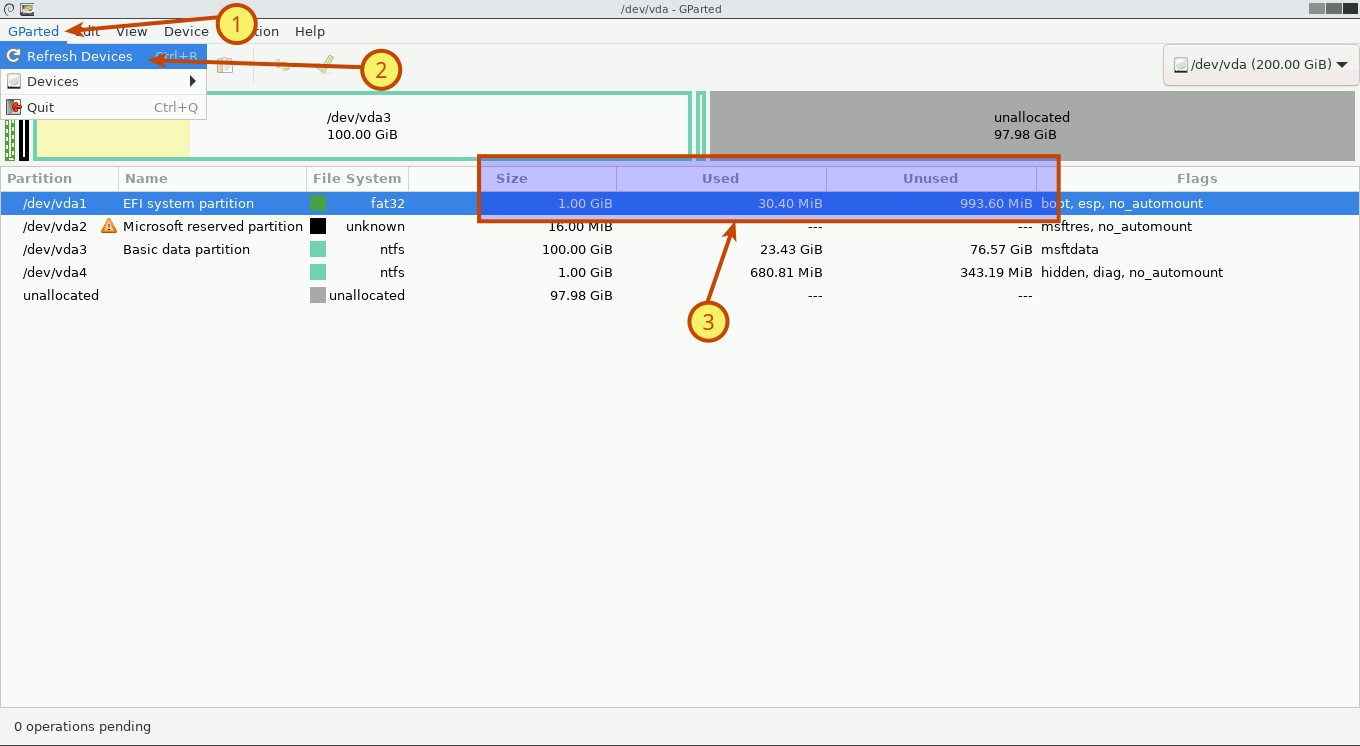
Task: Select the /dev/vda3 block in the disk map
Action: pos(362,126)
